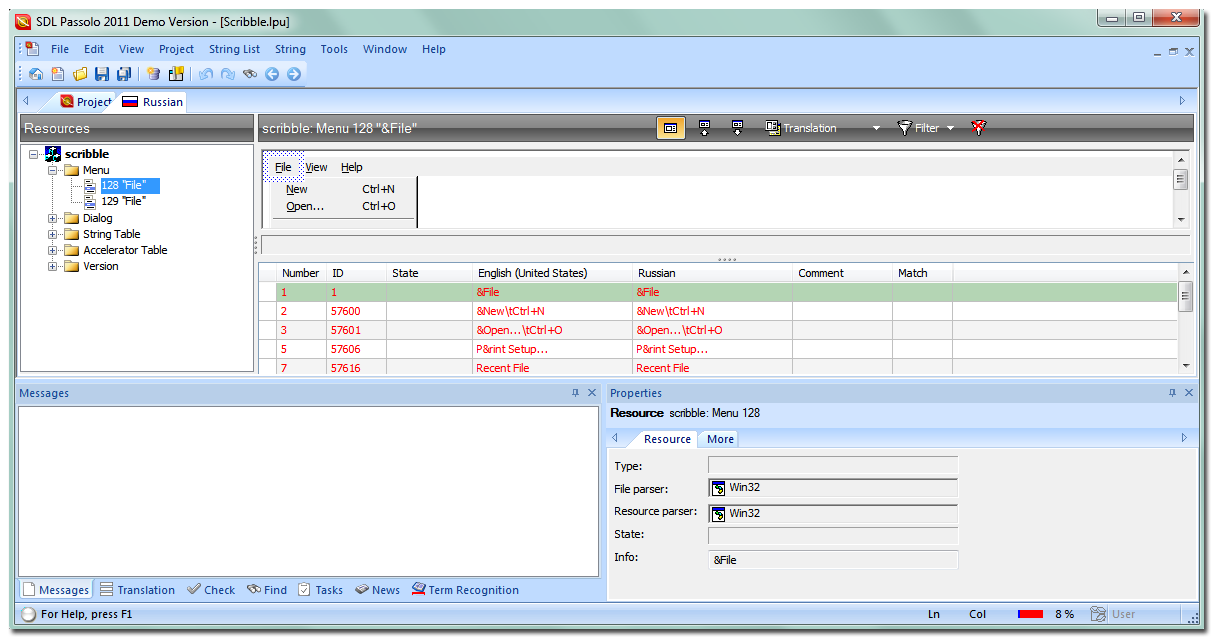The height and width of the screenshot is (639, 1214).
Task: Toggle auto-hide pin on Properties panel
Action: (x=1172, y=393)
